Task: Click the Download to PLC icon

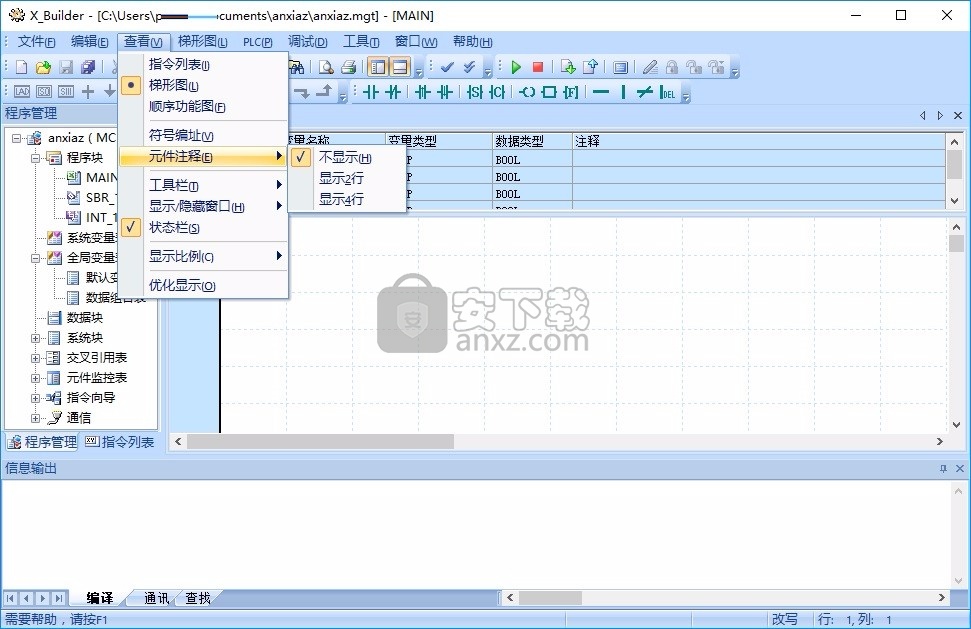Action: click(568, 67)
